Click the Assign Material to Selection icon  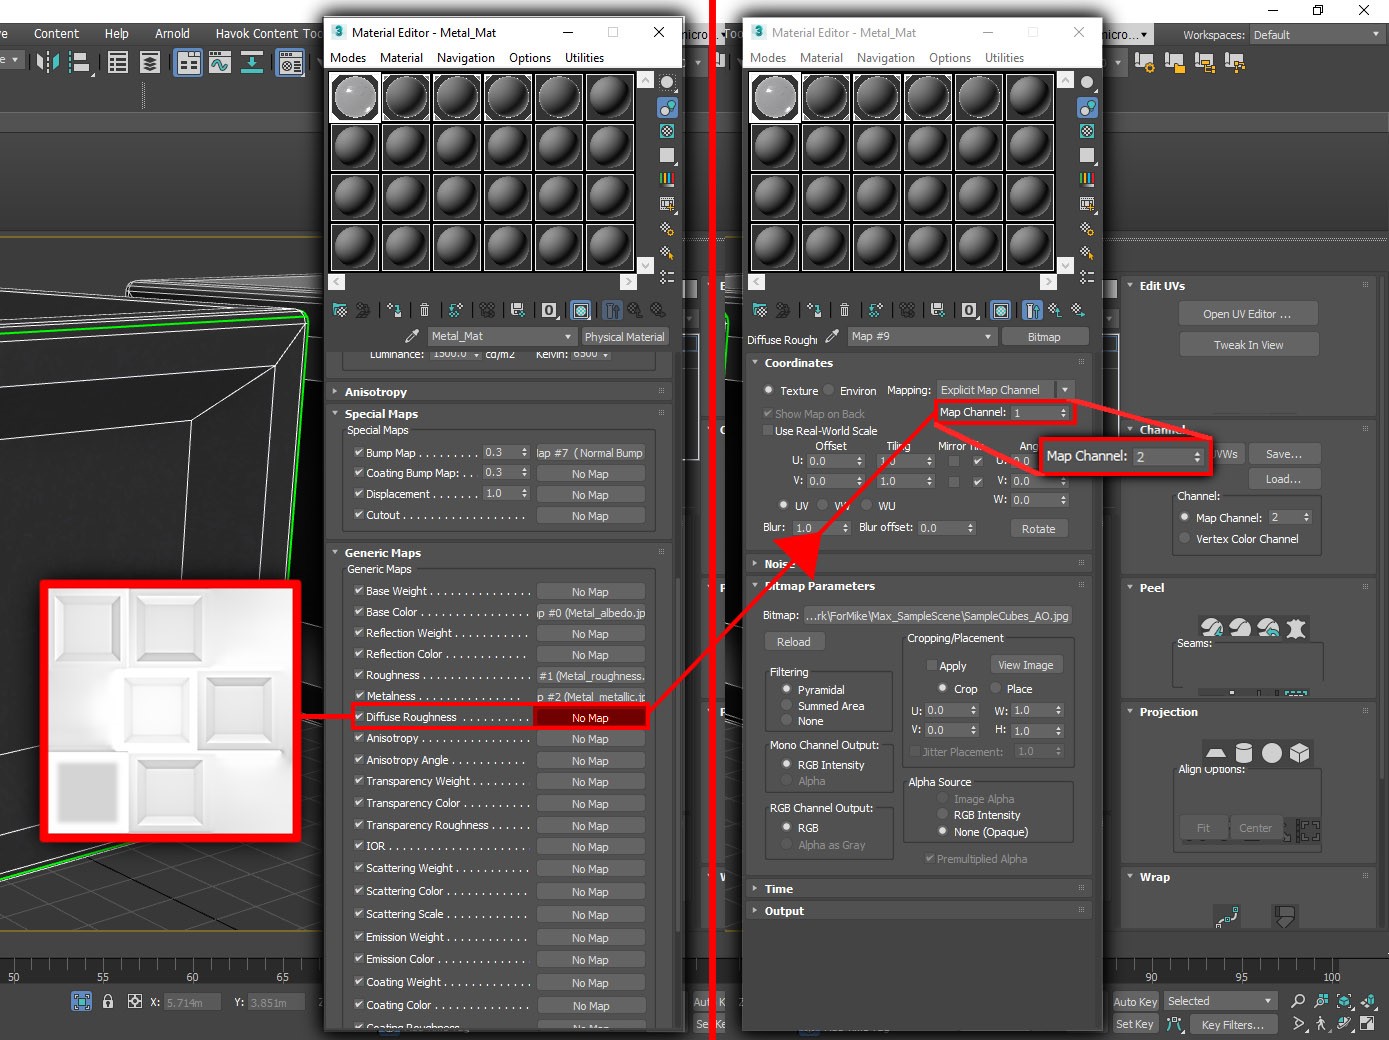394,310
